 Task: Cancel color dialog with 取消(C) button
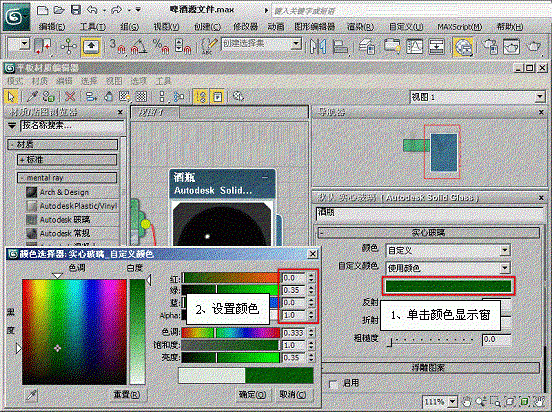pos(293,394)
